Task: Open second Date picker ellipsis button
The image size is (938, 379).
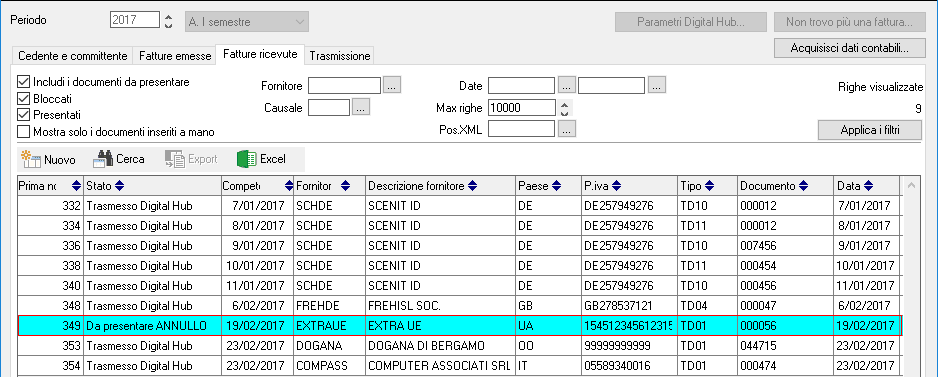Action: point(657,85)
